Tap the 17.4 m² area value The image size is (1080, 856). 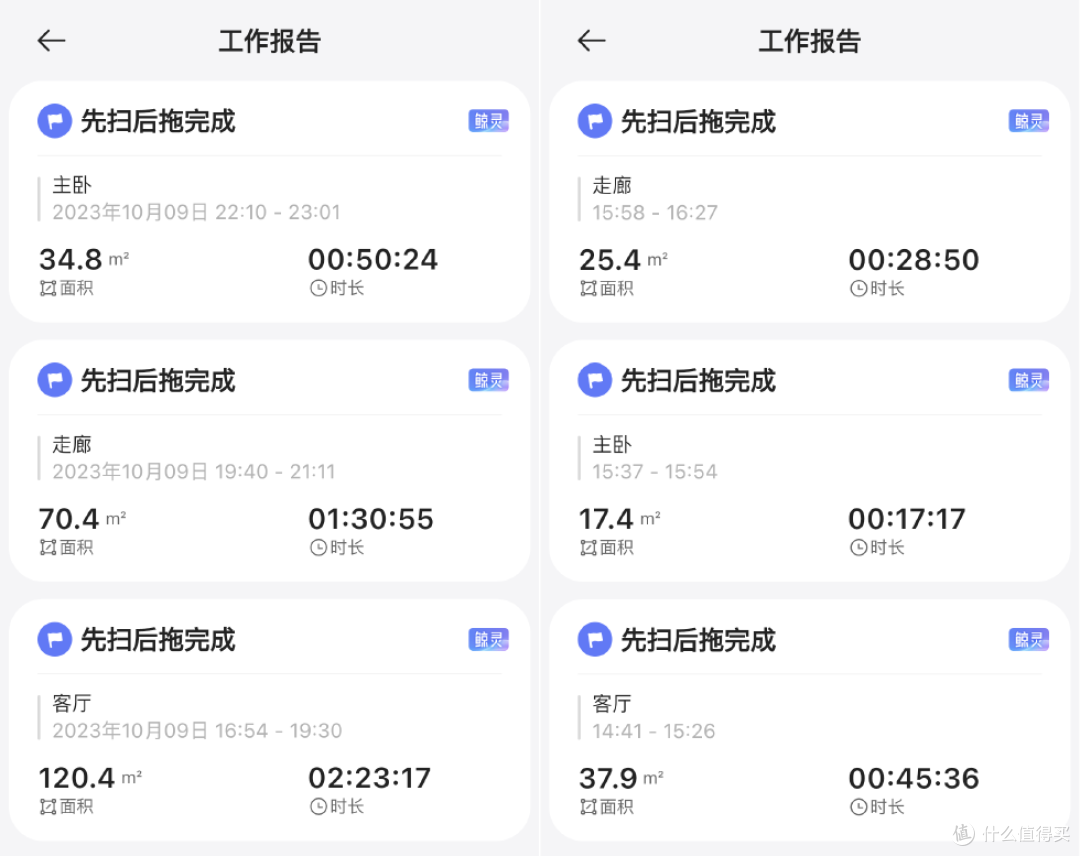(x=620, y=519)
